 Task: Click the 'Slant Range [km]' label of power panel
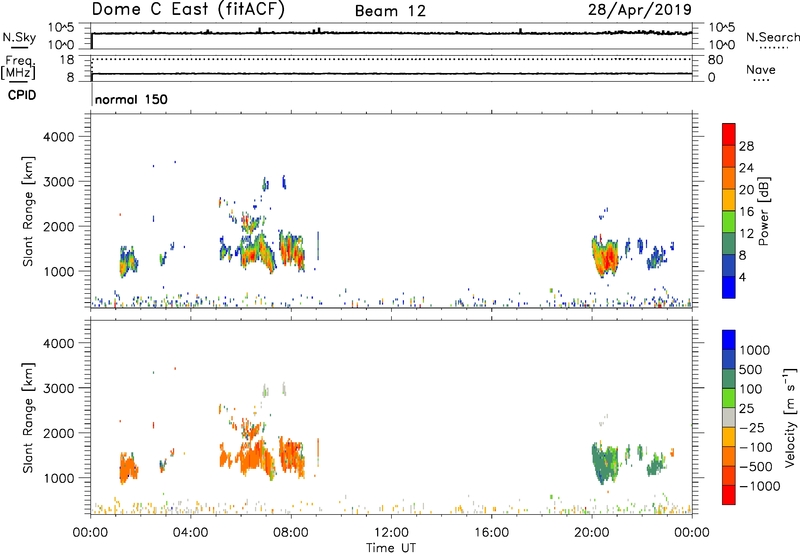28,211
